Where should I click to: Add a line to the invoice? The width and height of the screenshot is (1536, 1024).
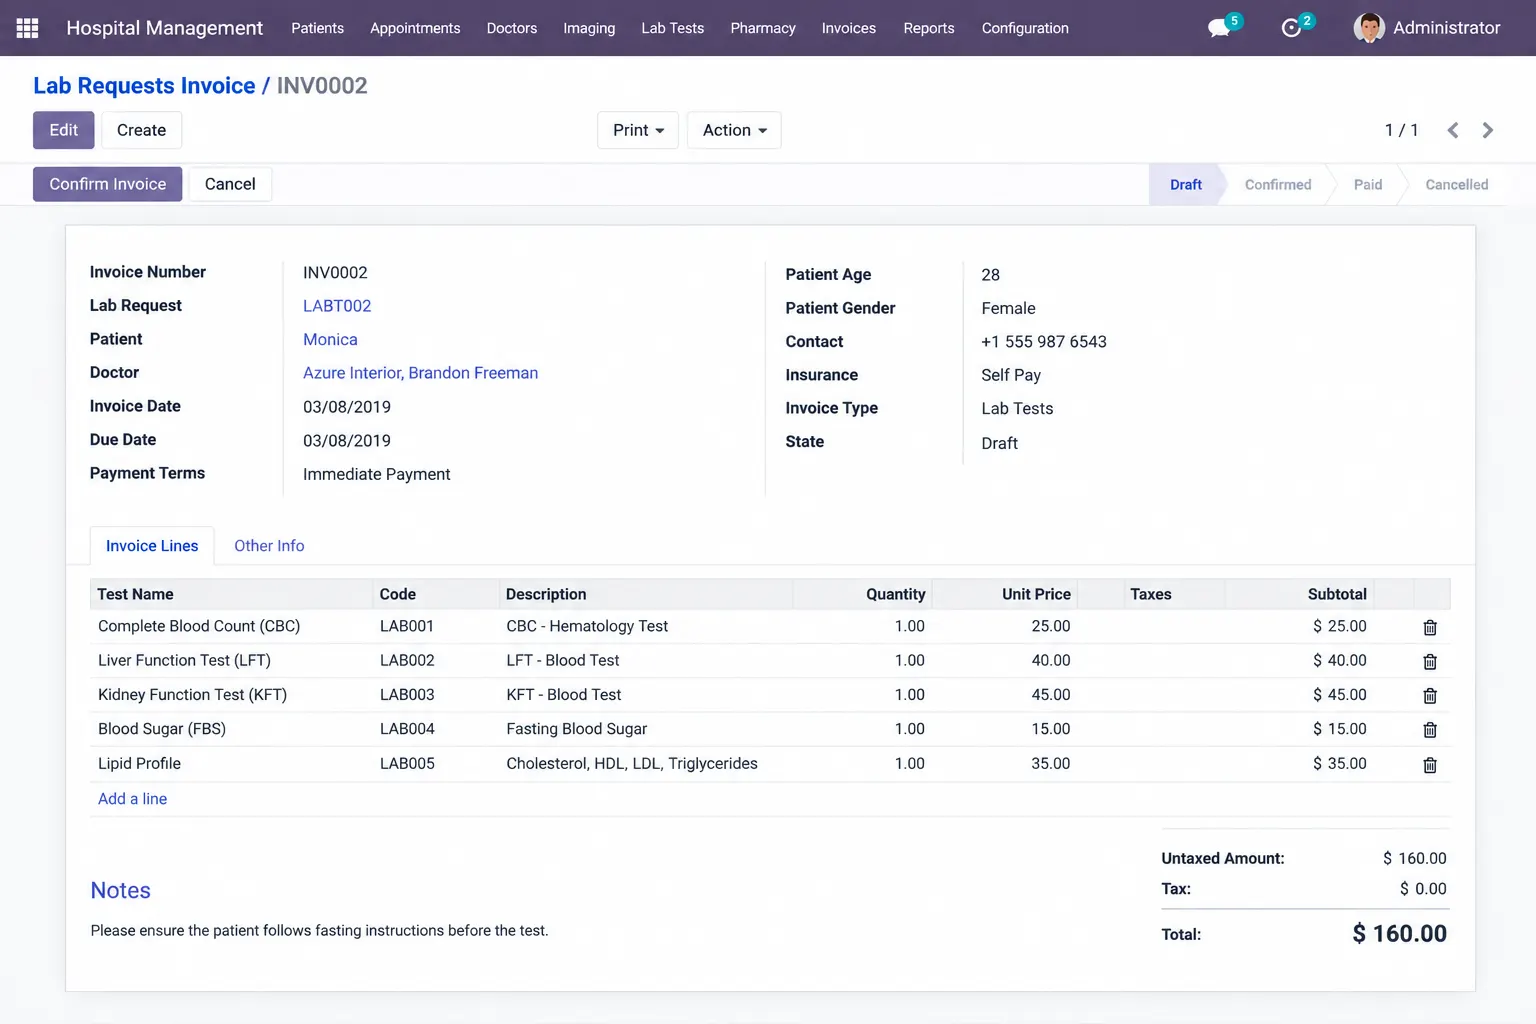(133, 799)
